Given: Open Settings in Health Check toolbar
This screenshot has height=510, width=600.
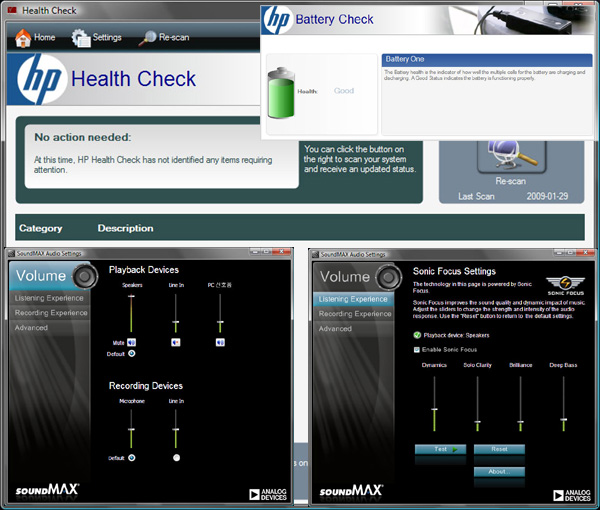Looking at the screenshot, I should click(x=96, y=37).
